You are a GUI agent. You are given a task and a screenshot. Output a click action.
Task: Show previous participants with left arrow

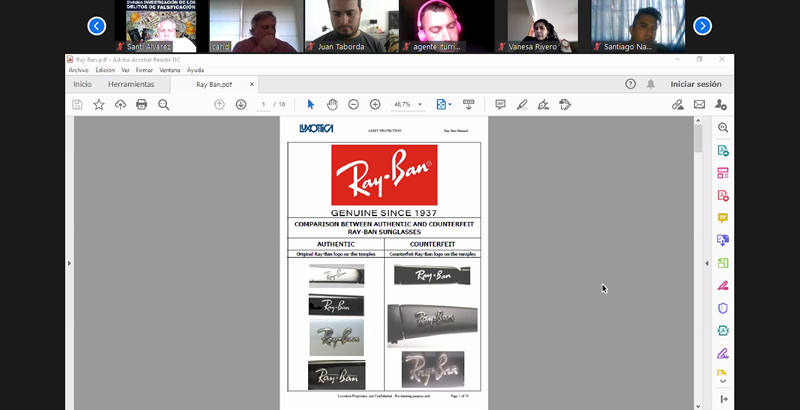click(97, 25)
